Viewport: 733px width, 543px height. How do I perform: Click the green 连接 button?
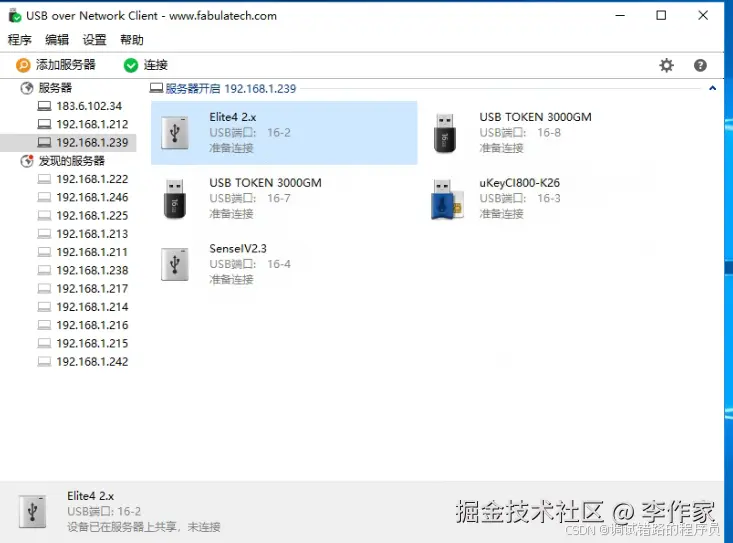[146, 65]
